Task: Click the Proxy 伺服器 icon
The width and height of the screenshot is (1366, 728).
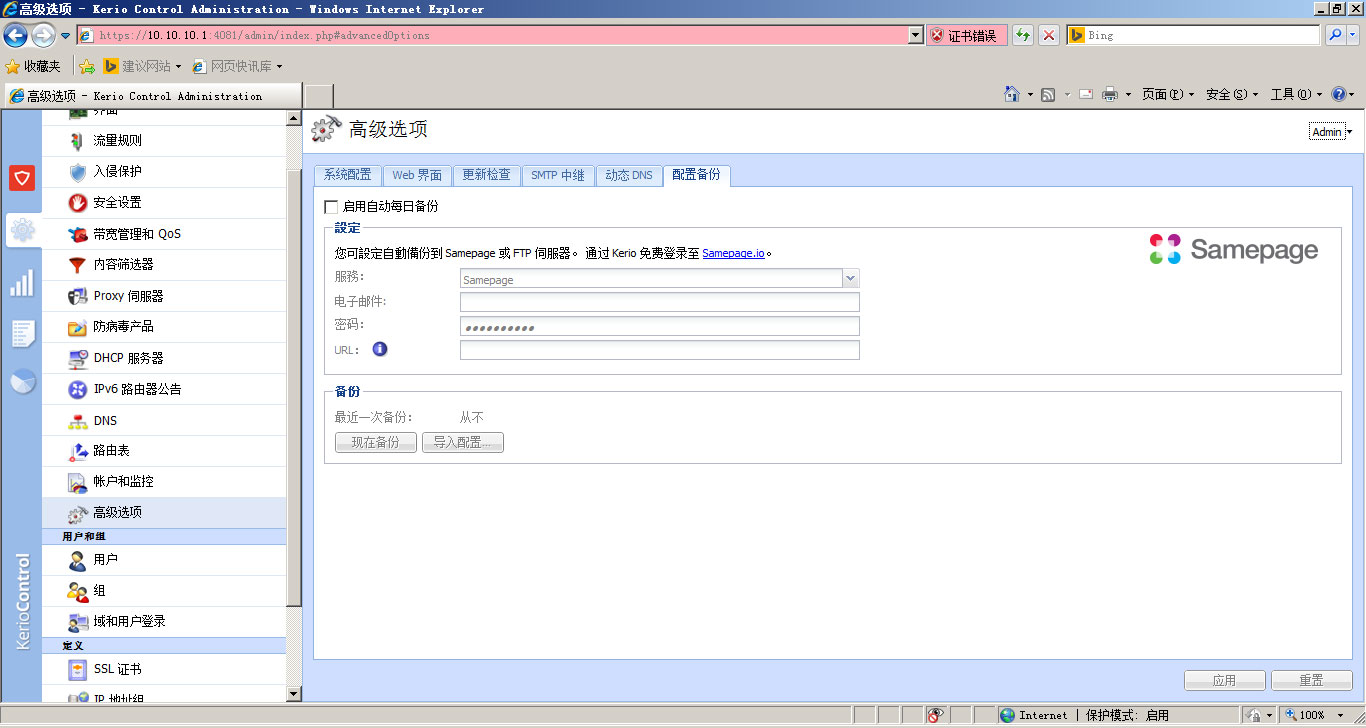Action: point(77,296)
